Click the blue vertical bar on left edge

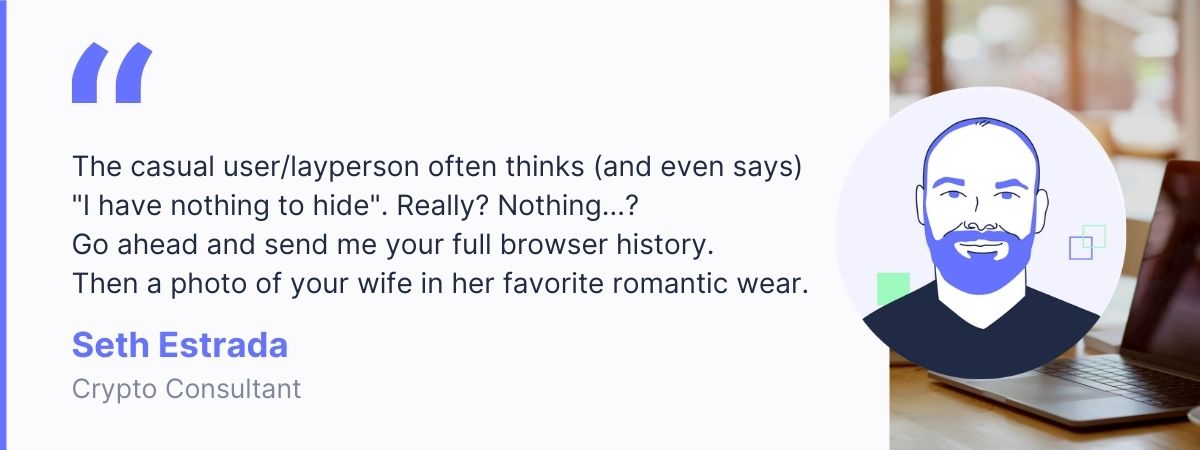click(x=3, y=225)
